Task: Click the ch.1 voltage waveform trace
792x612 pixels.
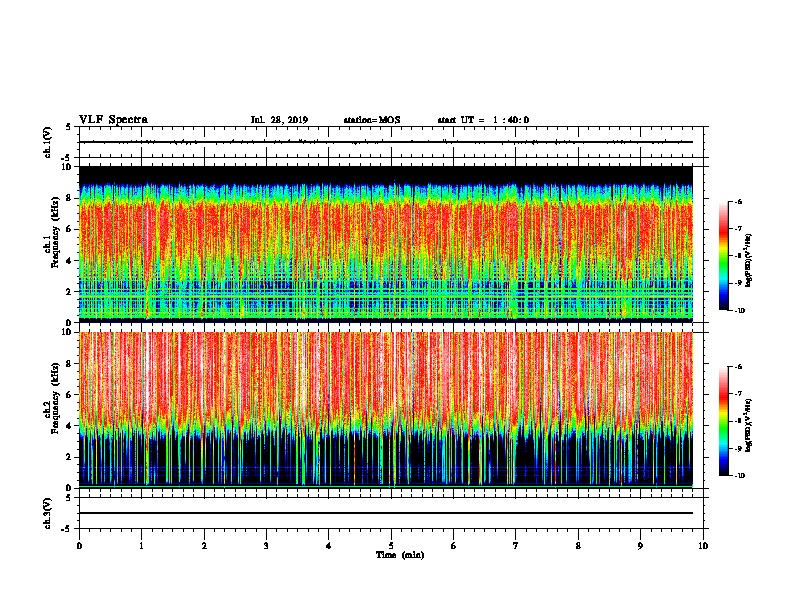Action: [386, 142]
